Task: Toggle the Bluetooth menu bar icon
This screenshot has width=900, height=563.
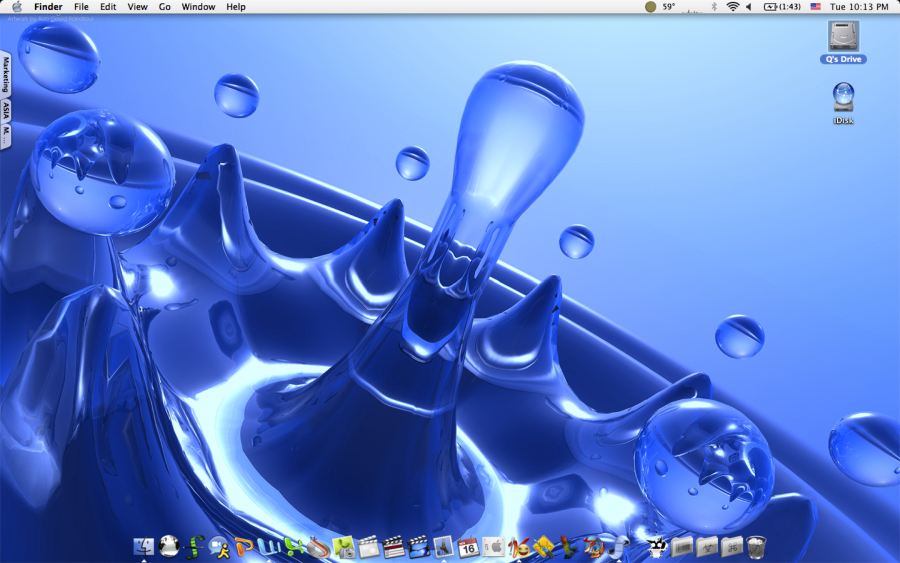Action: [x=714, y=7]
